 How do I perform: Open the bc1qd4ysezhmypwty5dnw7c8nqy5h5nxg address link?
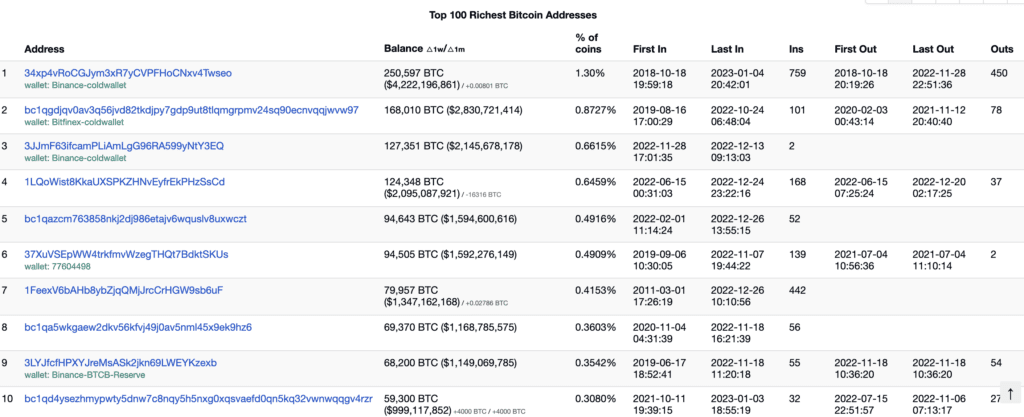point(199,399)
